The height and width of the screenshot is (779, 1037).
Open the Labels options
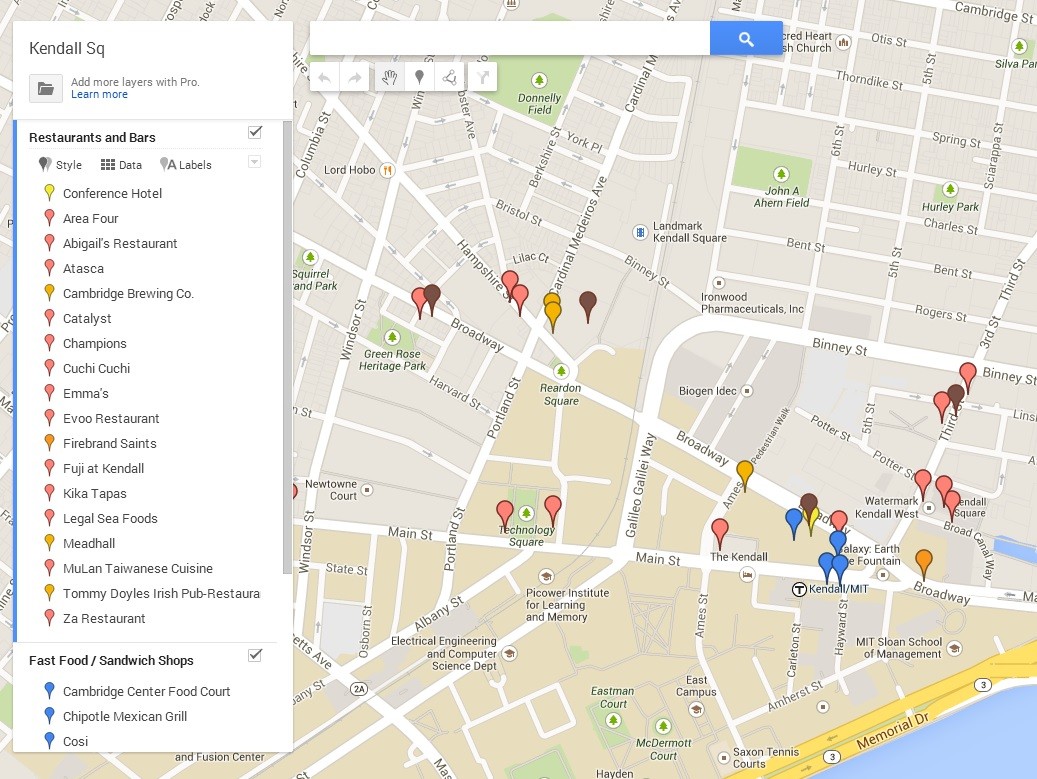186,165
